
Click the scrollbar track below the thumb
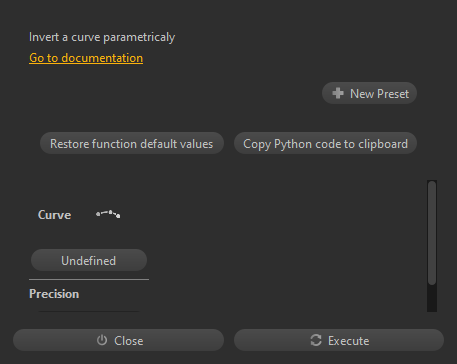click(x=432, y=298)
